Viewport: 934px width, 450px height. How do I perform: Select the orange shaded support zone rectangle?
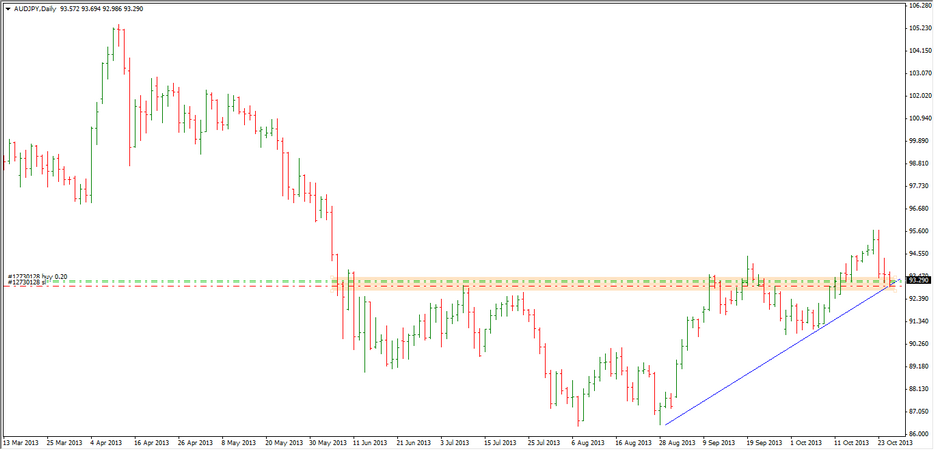600,284
